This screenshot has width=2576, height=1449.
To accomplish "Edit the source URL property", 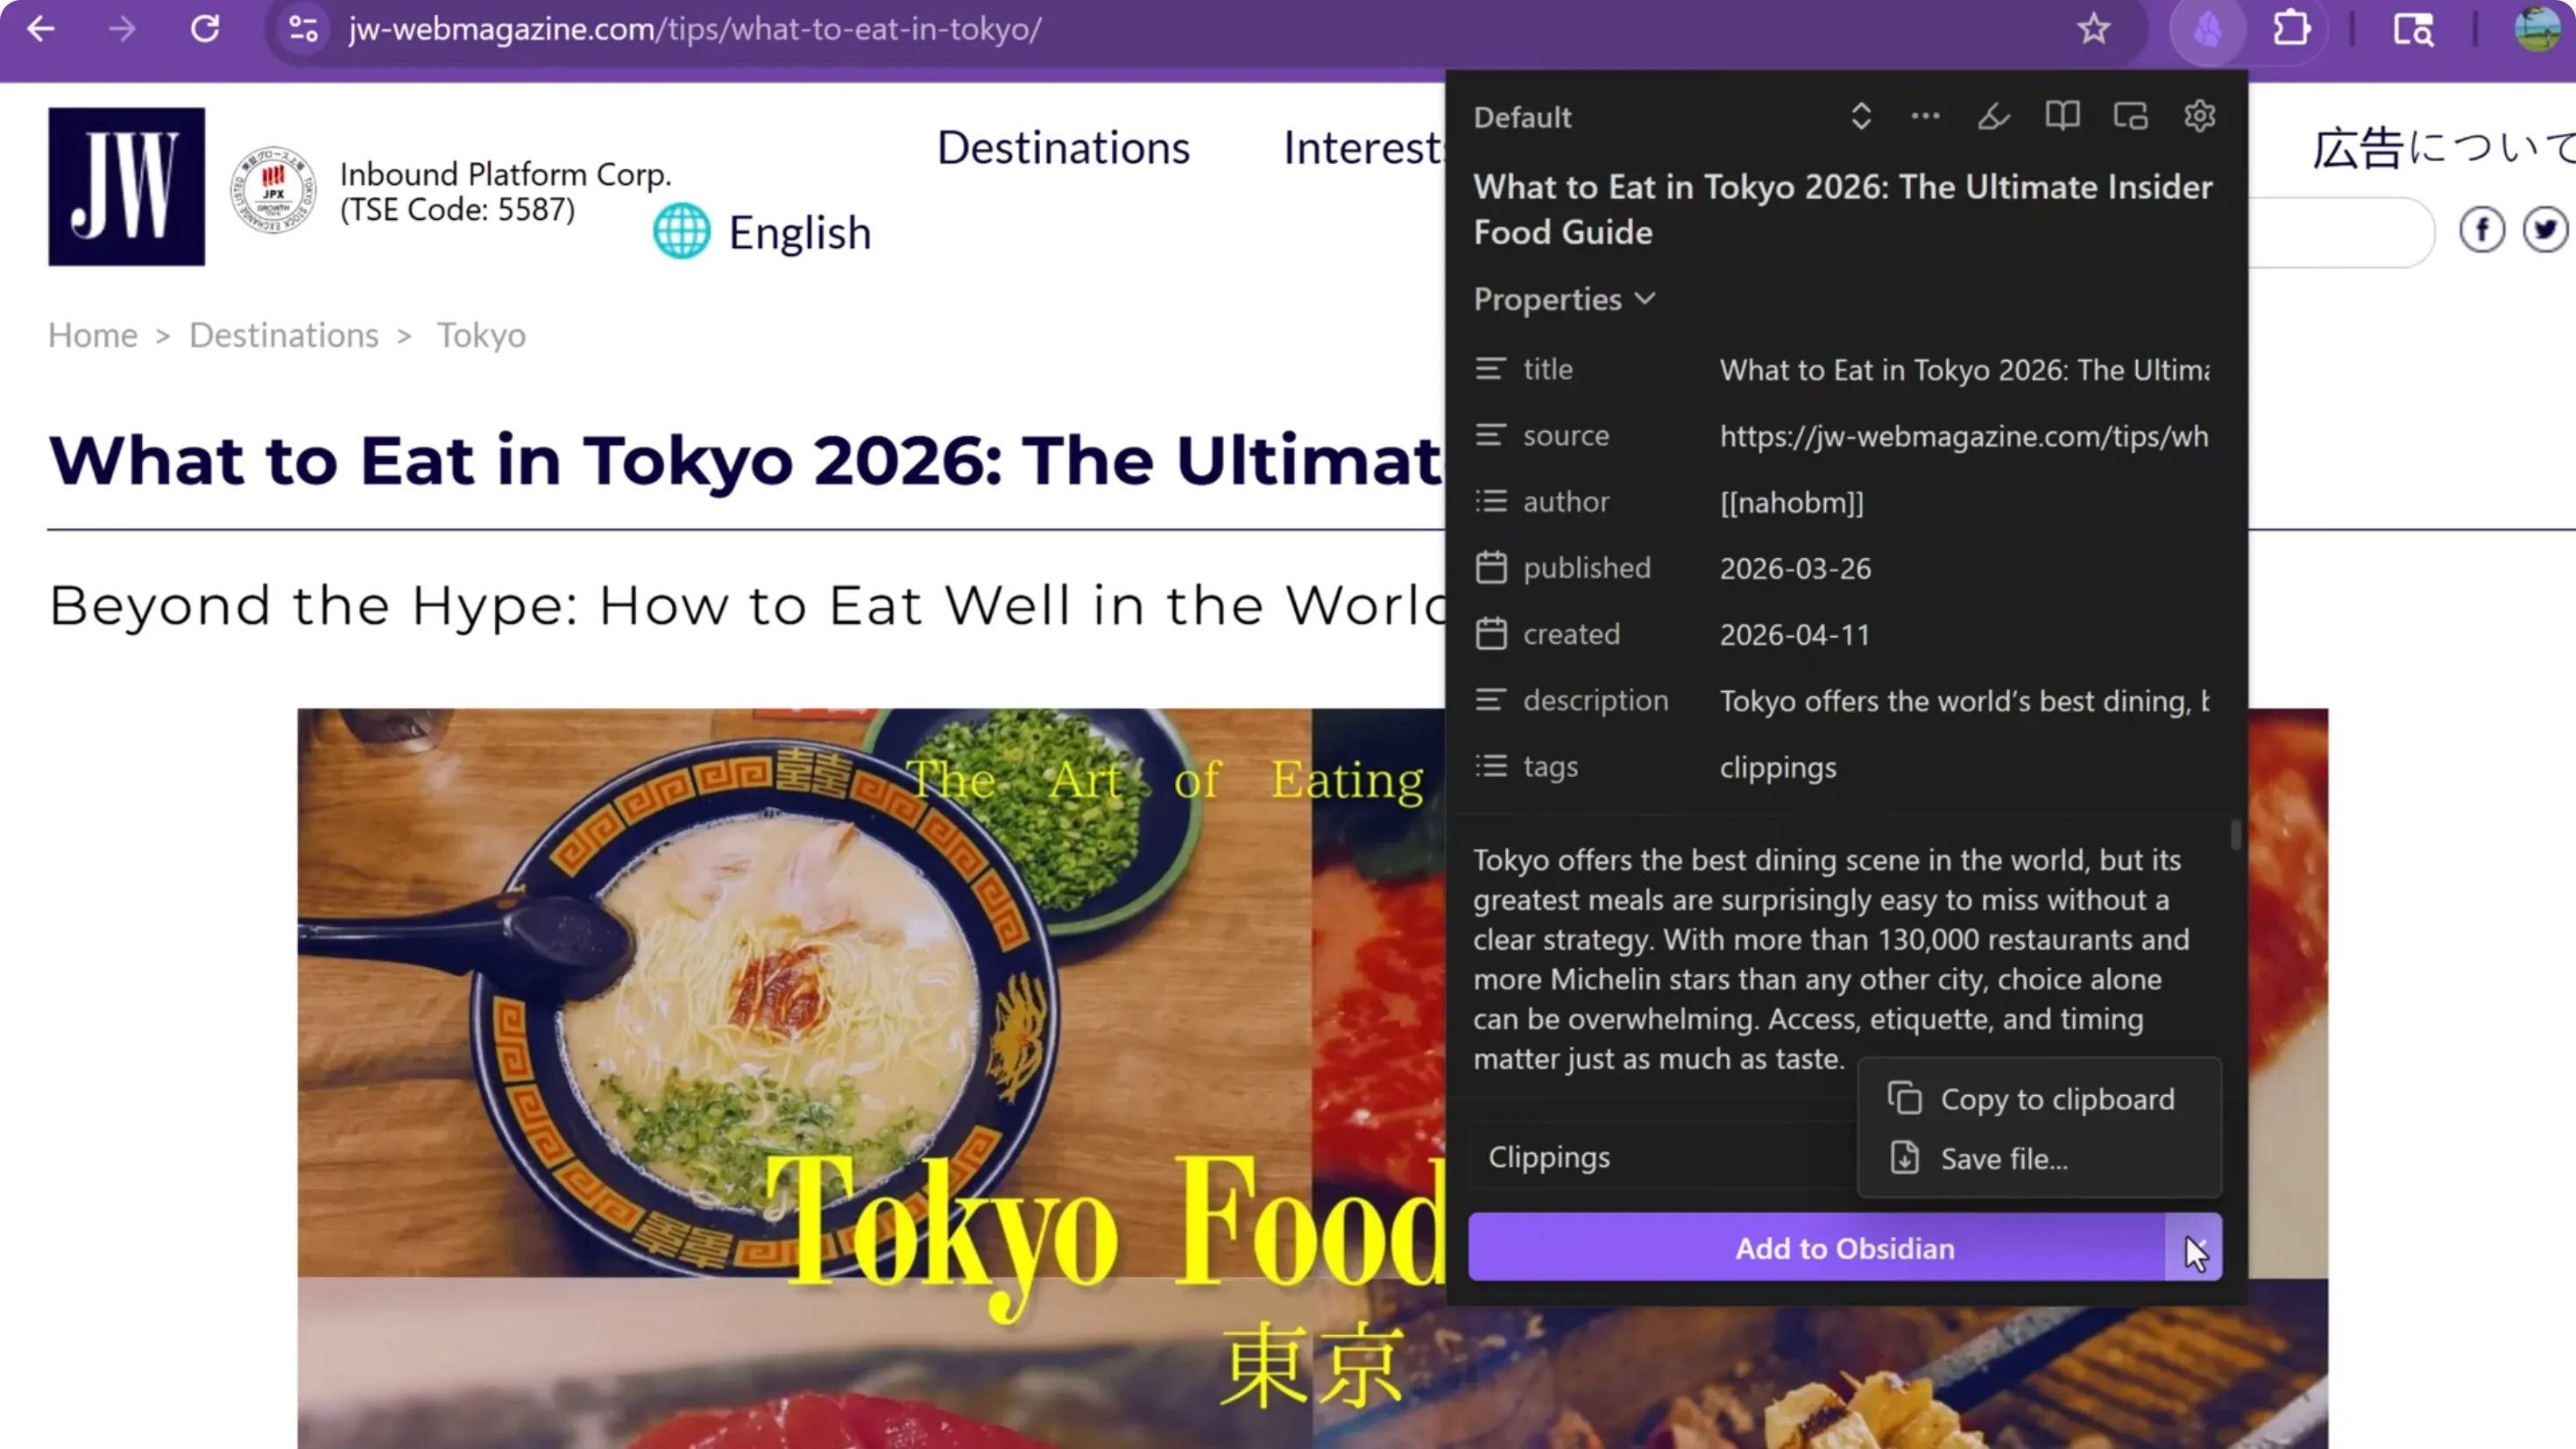I will point(1965,436).
